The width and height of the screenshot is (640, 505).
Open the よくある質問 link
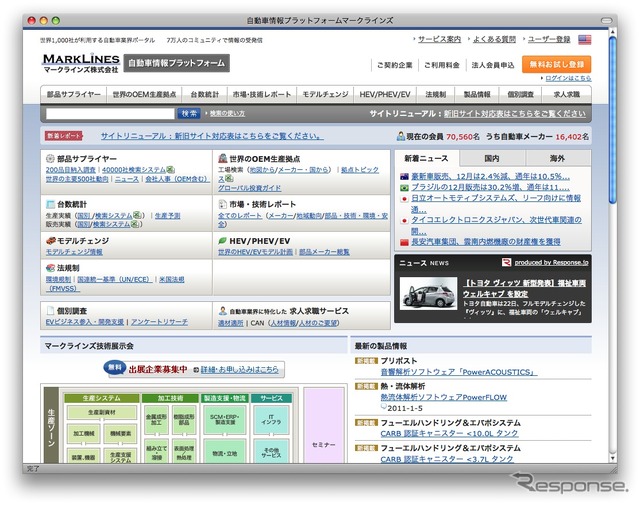pos(494,39)
